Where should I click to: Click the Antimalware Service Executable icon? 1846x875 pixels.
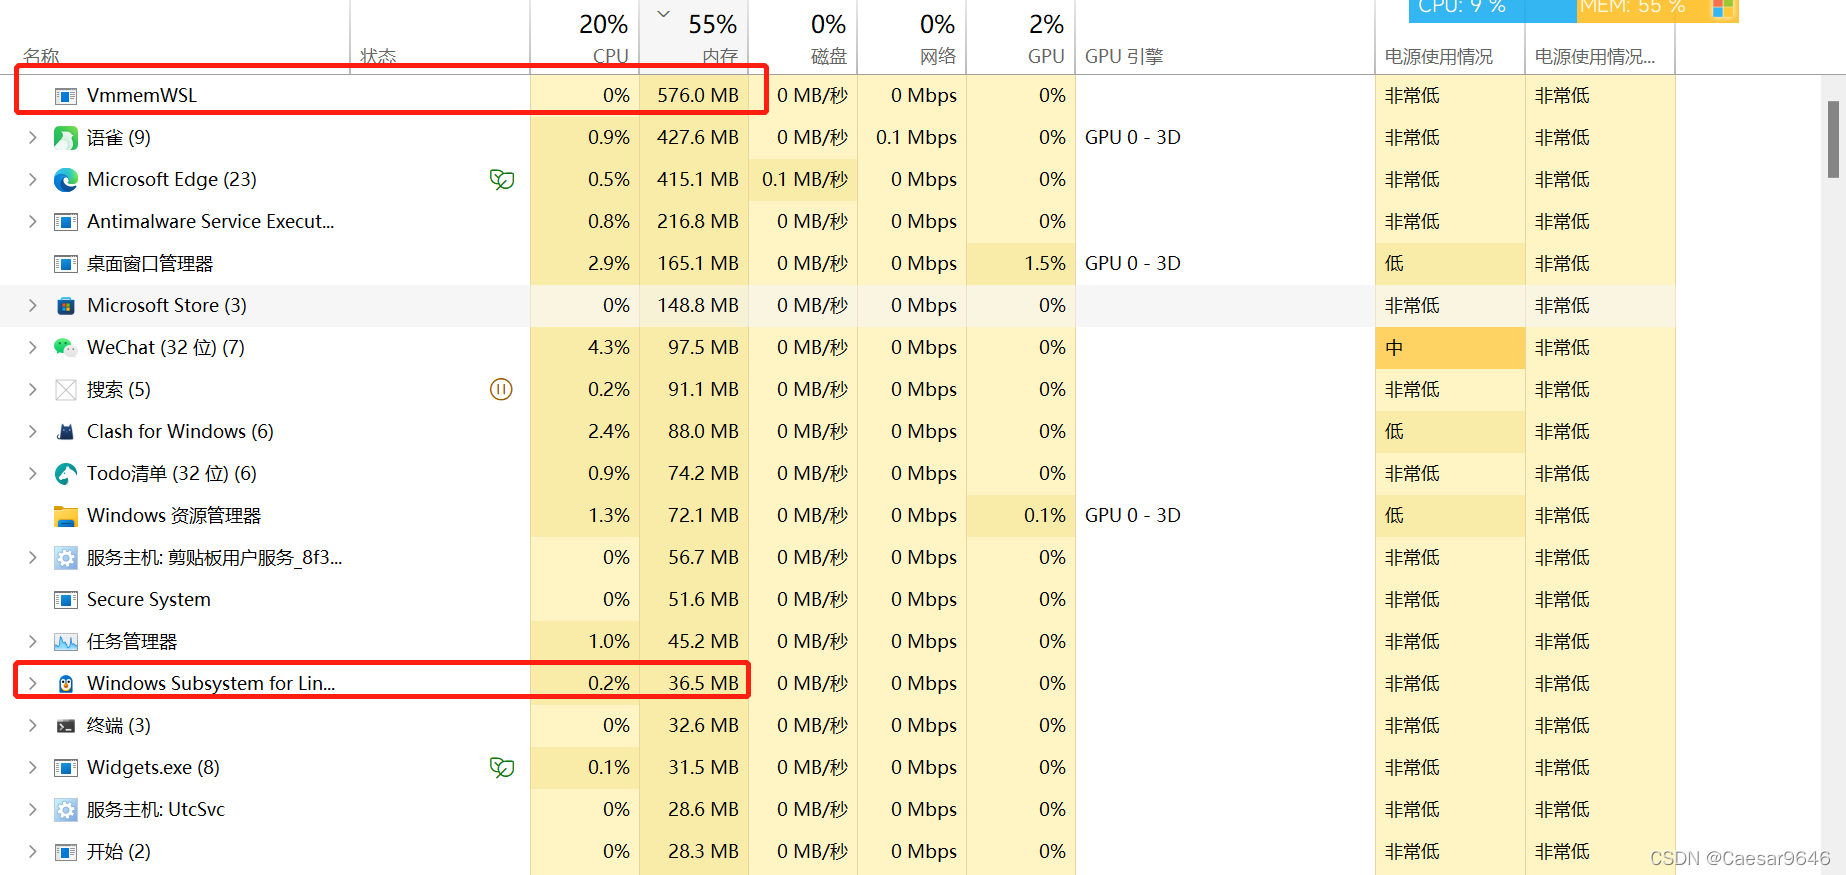point(66,222)
